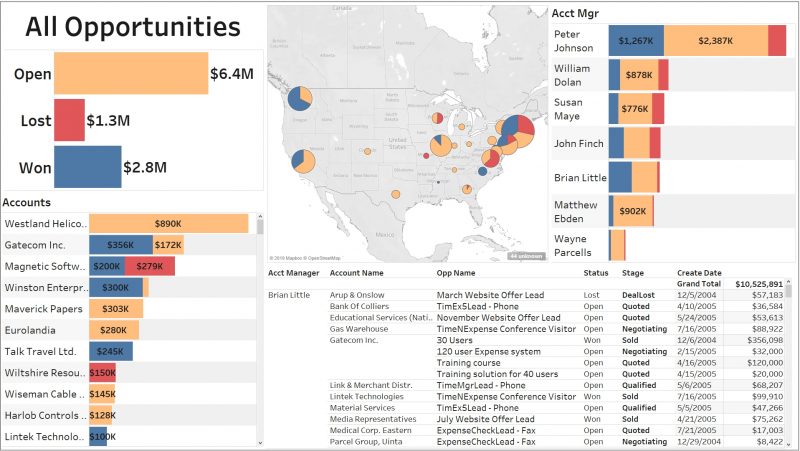Click Westland Helico.. $890K account bar
The image size is (800, 451).
pos(169,223)
